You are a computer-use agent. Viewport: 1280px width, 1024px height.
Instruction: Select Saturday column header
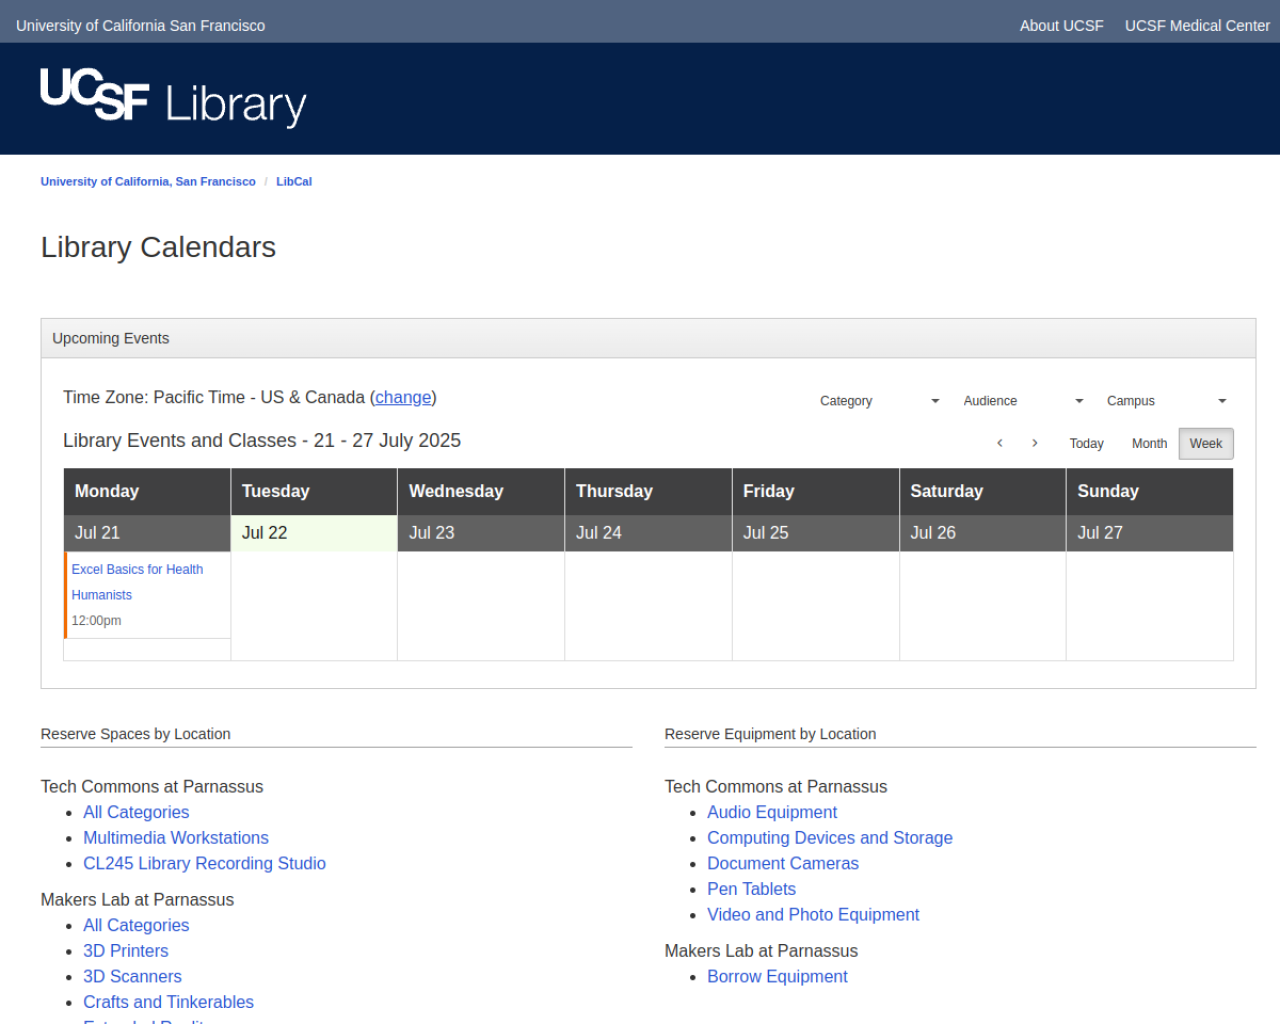982,491
